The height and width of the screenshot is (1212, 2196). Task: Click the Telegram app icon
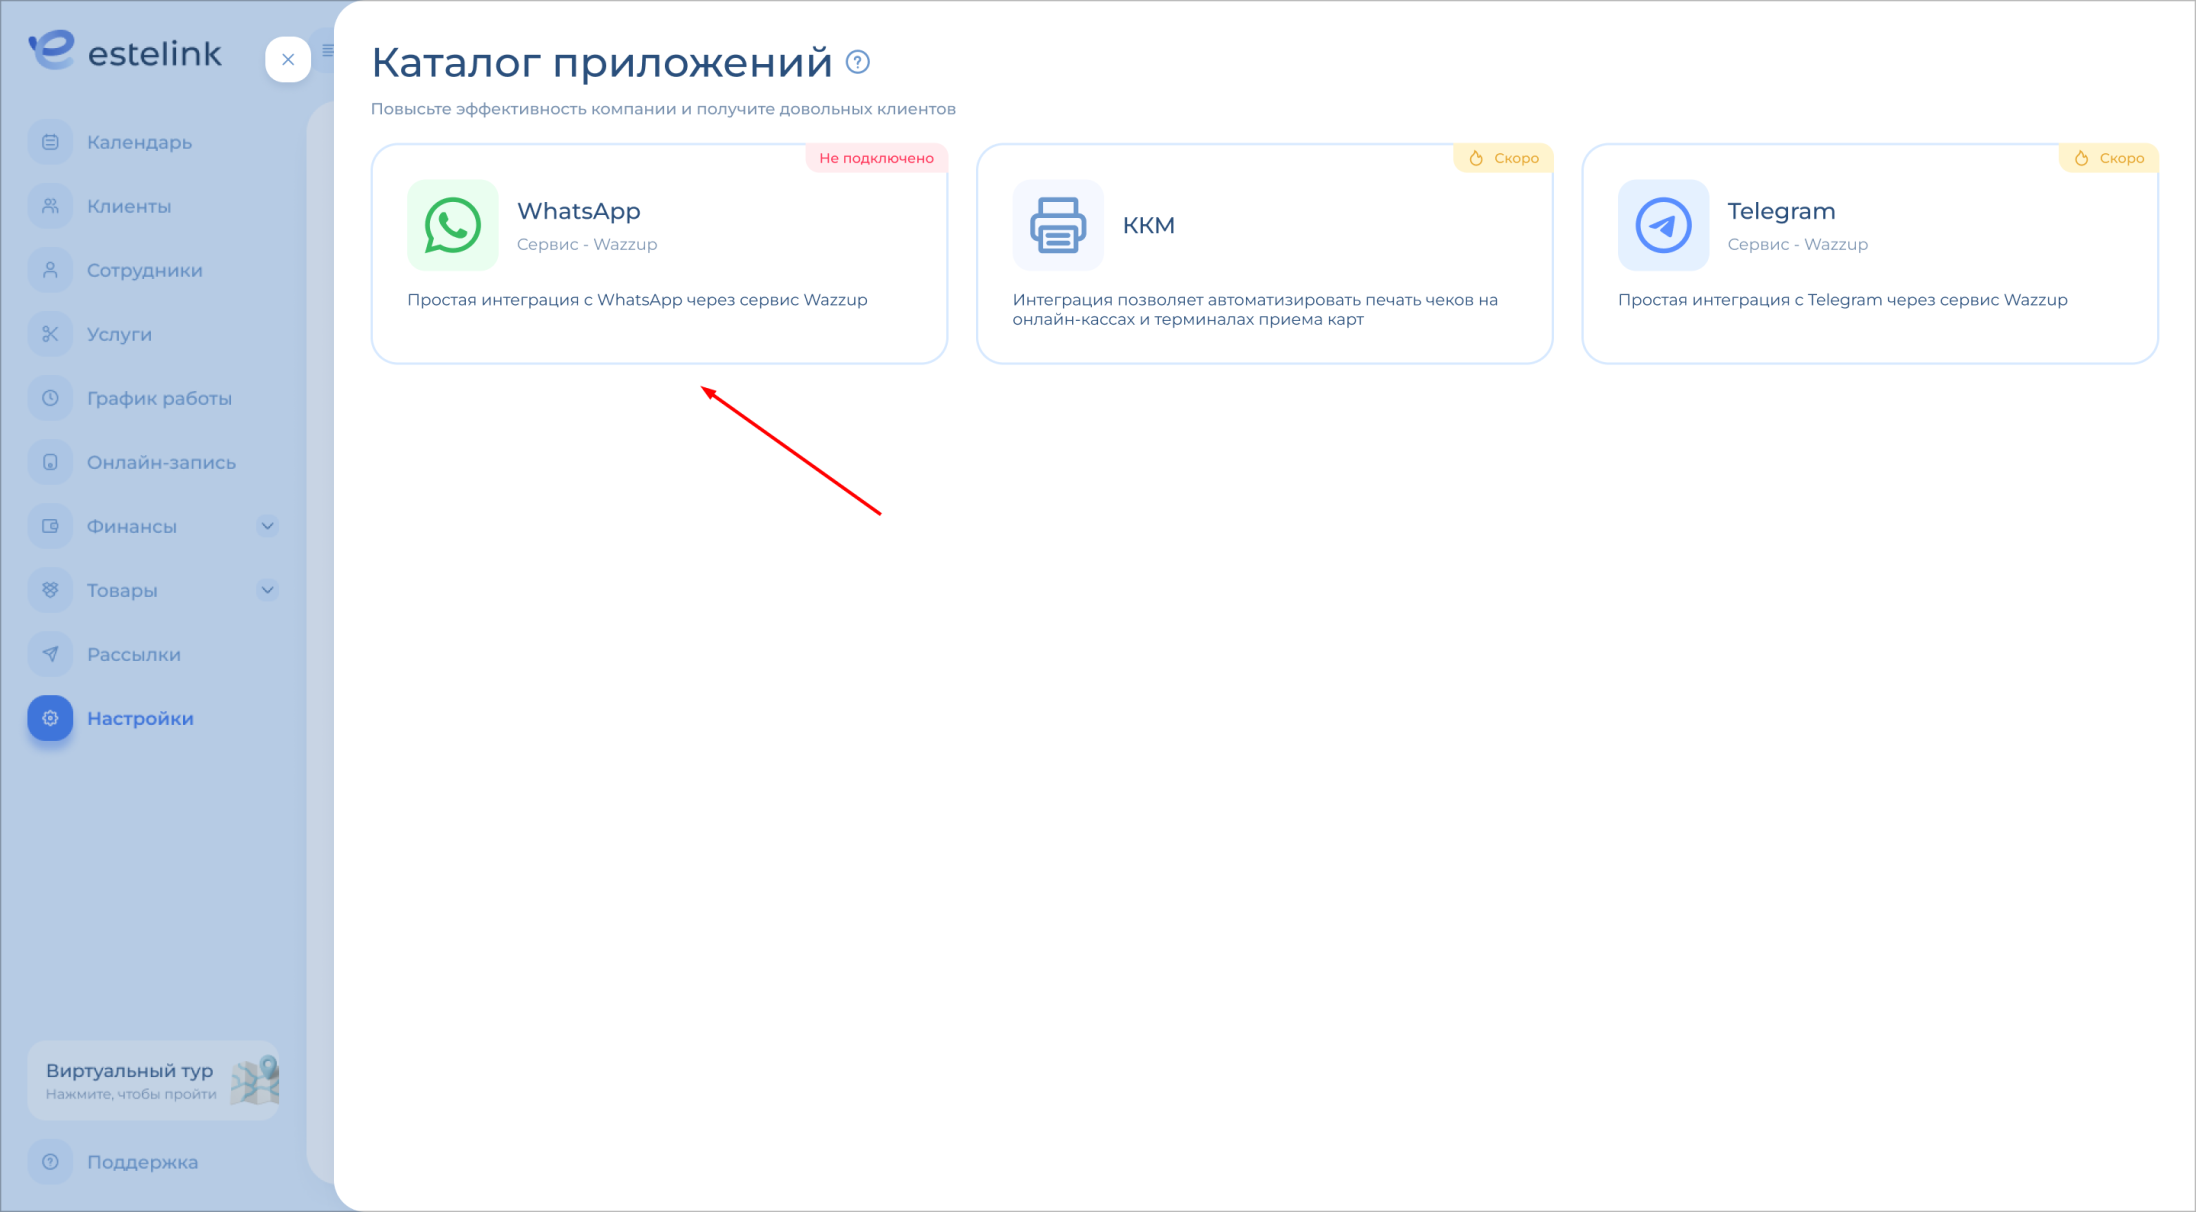(1664, 225)
